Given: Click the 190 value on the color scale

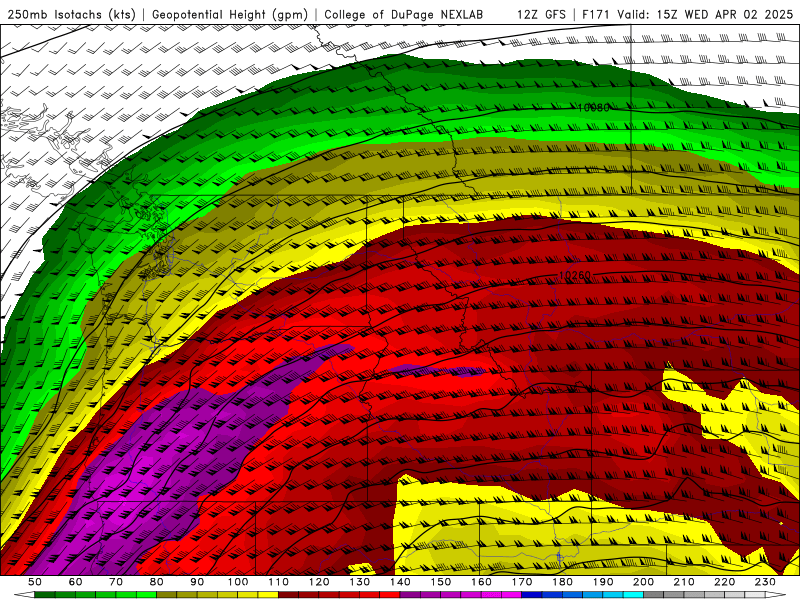Looking at the screenshot, I should pos(603,582).
